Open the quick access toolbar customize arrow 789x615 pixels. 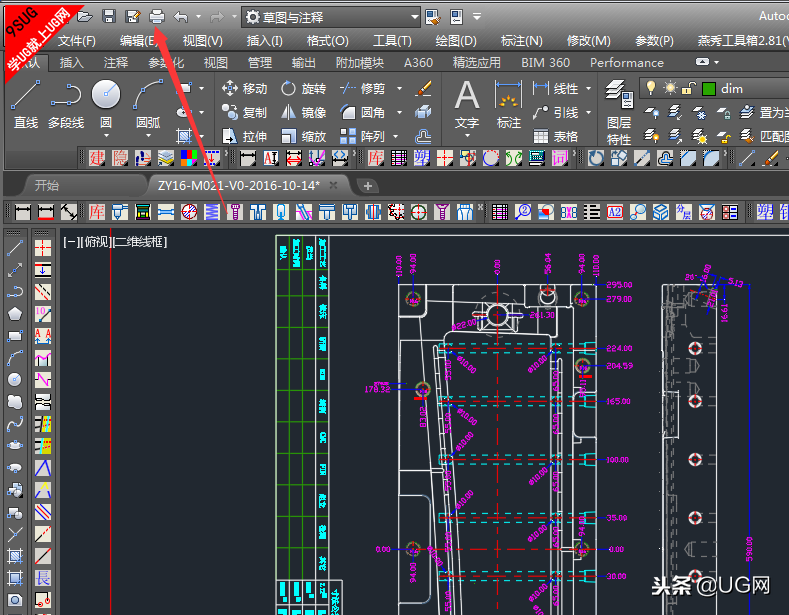[x=477, y=17]
